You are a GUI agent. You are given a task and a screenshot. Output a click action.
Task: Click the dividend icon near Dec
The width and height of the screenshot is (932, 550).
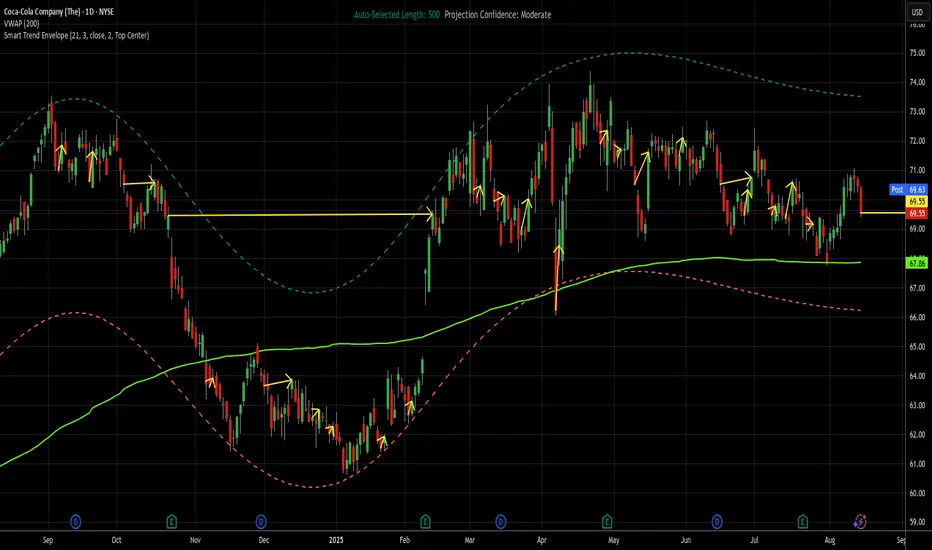pyautogui.click(x=261, y=522)
